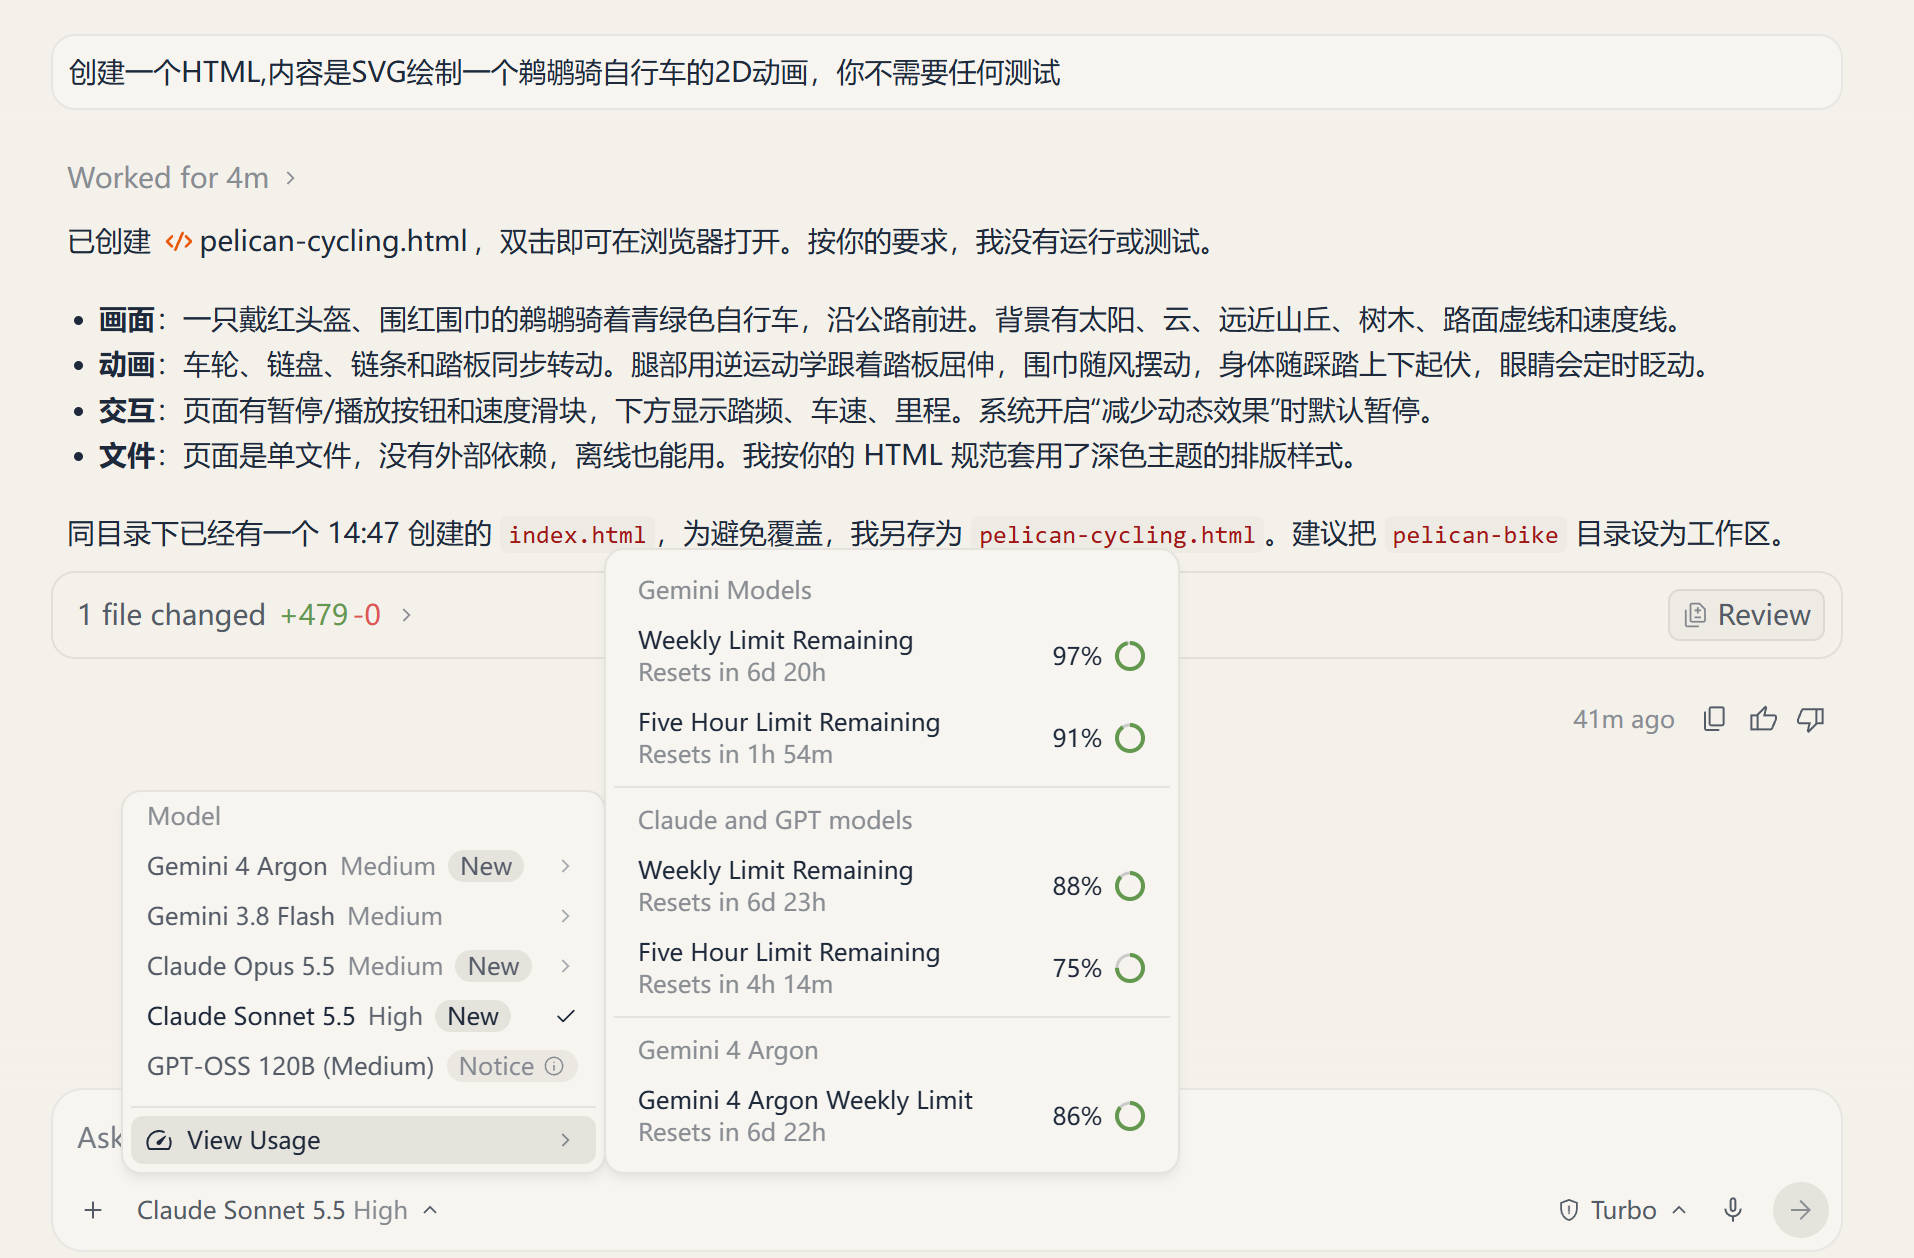Click the send arrow button
The image size is (1914, 1258).
point(1800,1210)
